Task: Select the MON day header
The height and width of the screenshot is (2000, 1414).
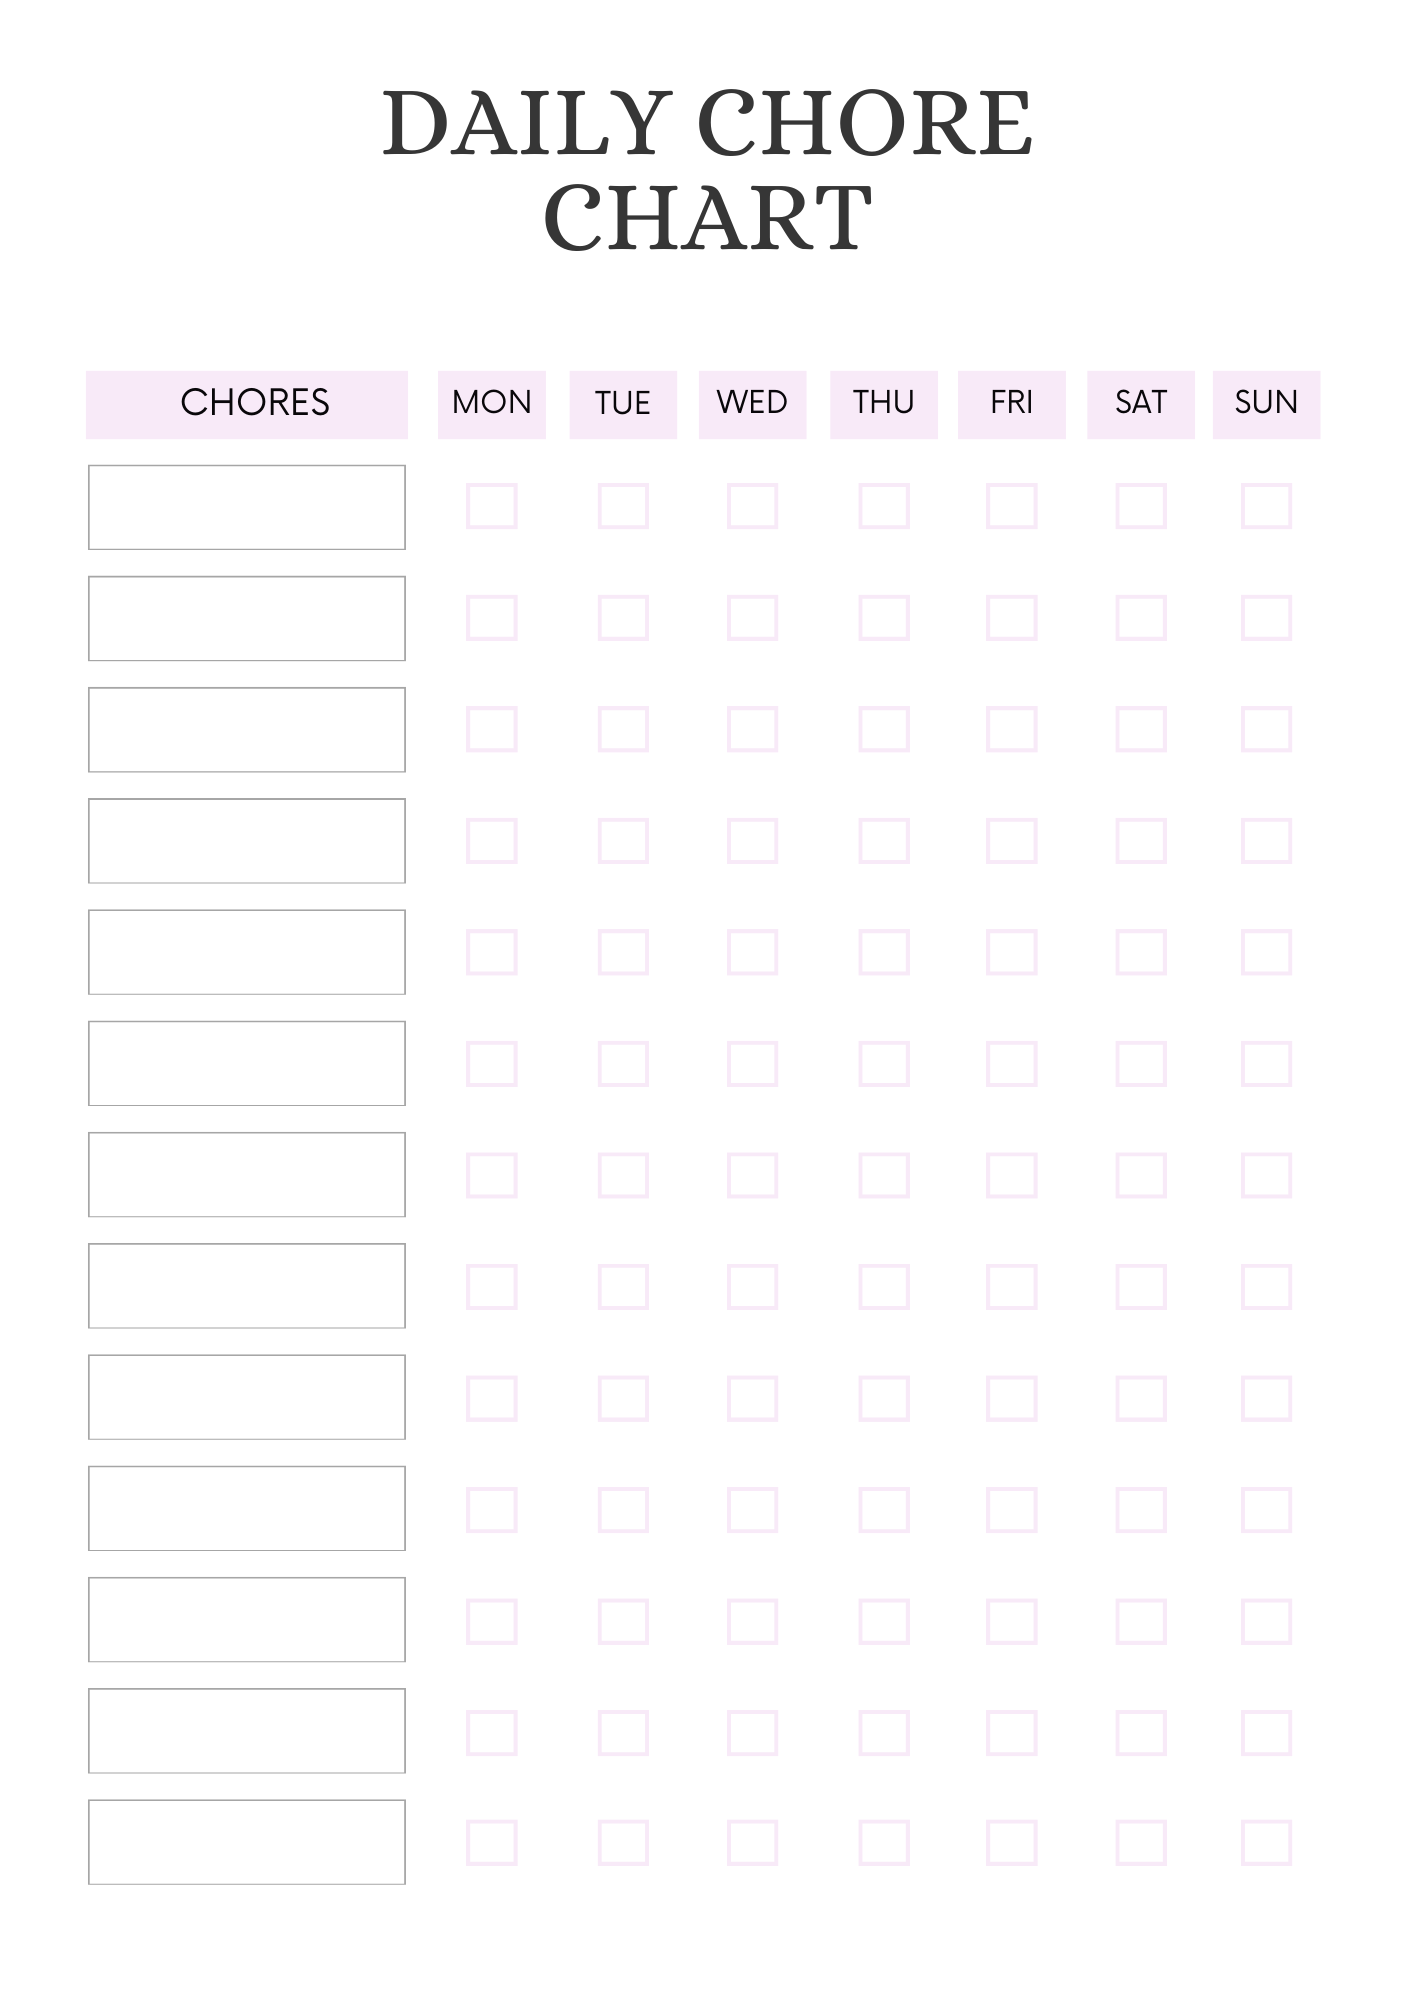Action: tap(492, 404)
